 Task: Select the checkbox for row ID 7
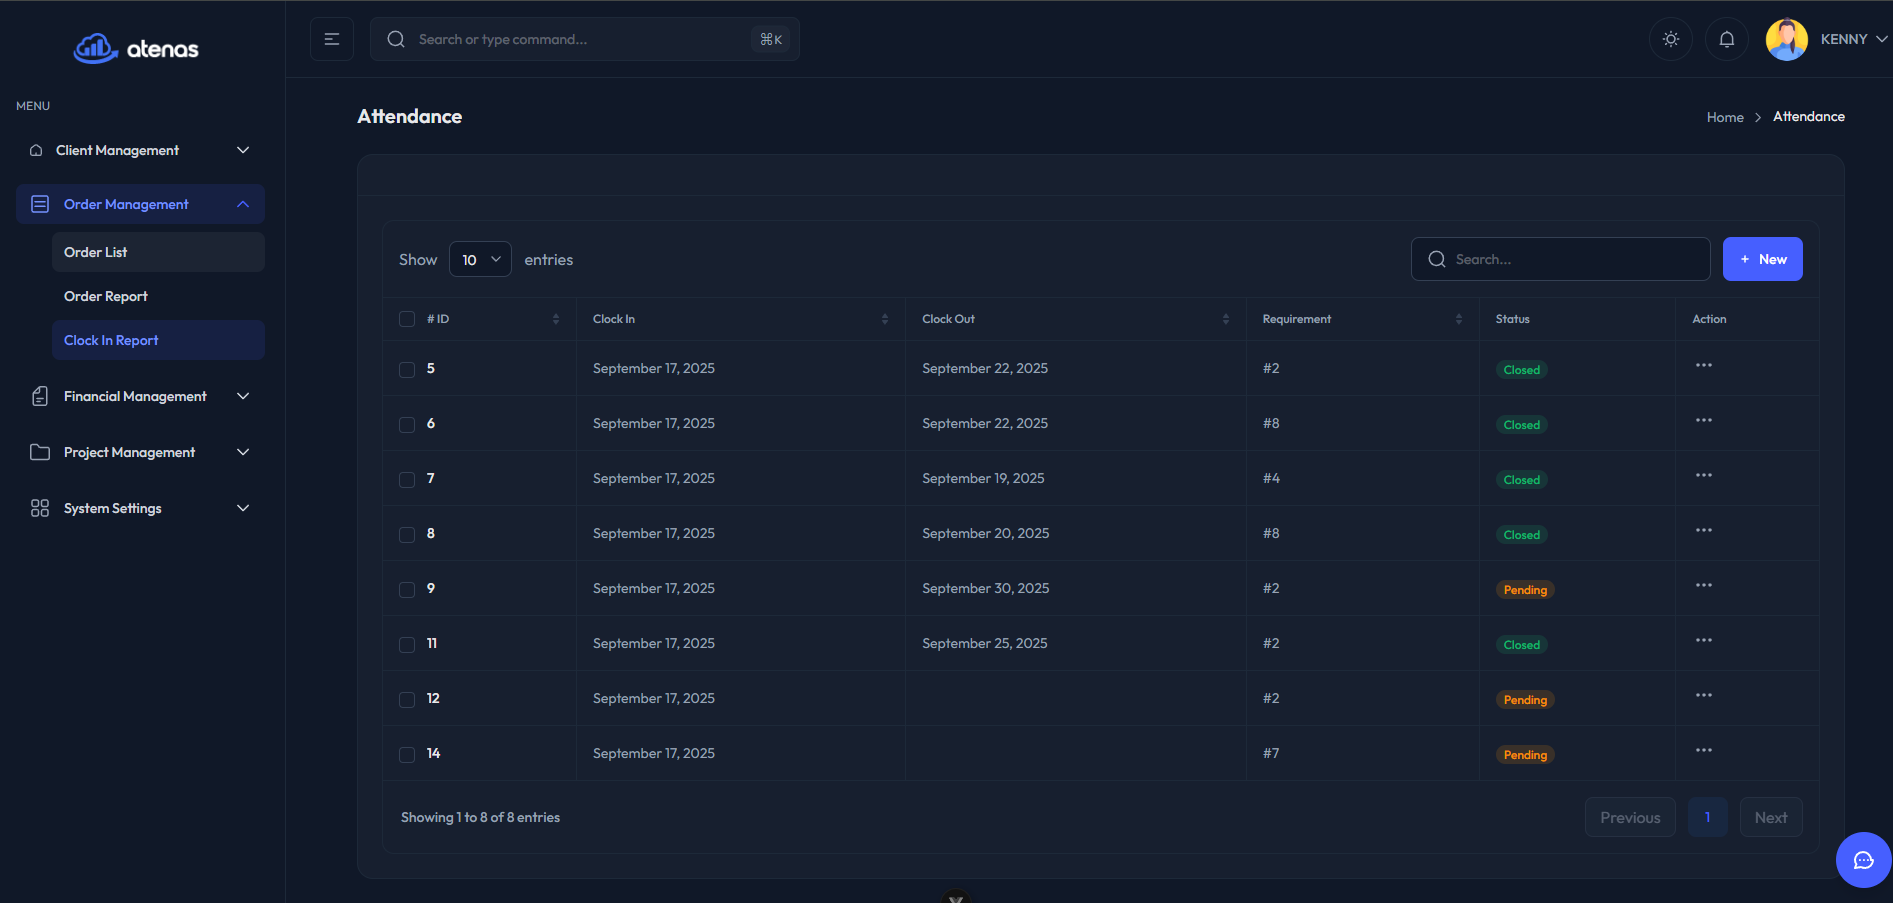407,480
